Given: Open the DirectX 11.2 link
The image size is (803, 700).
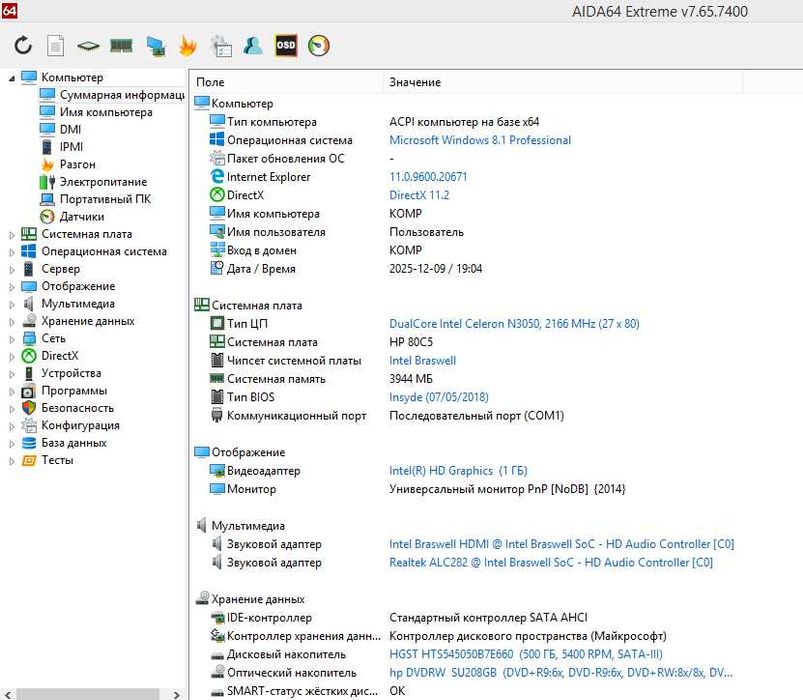Looking at the screenshot, I should 419,195.
